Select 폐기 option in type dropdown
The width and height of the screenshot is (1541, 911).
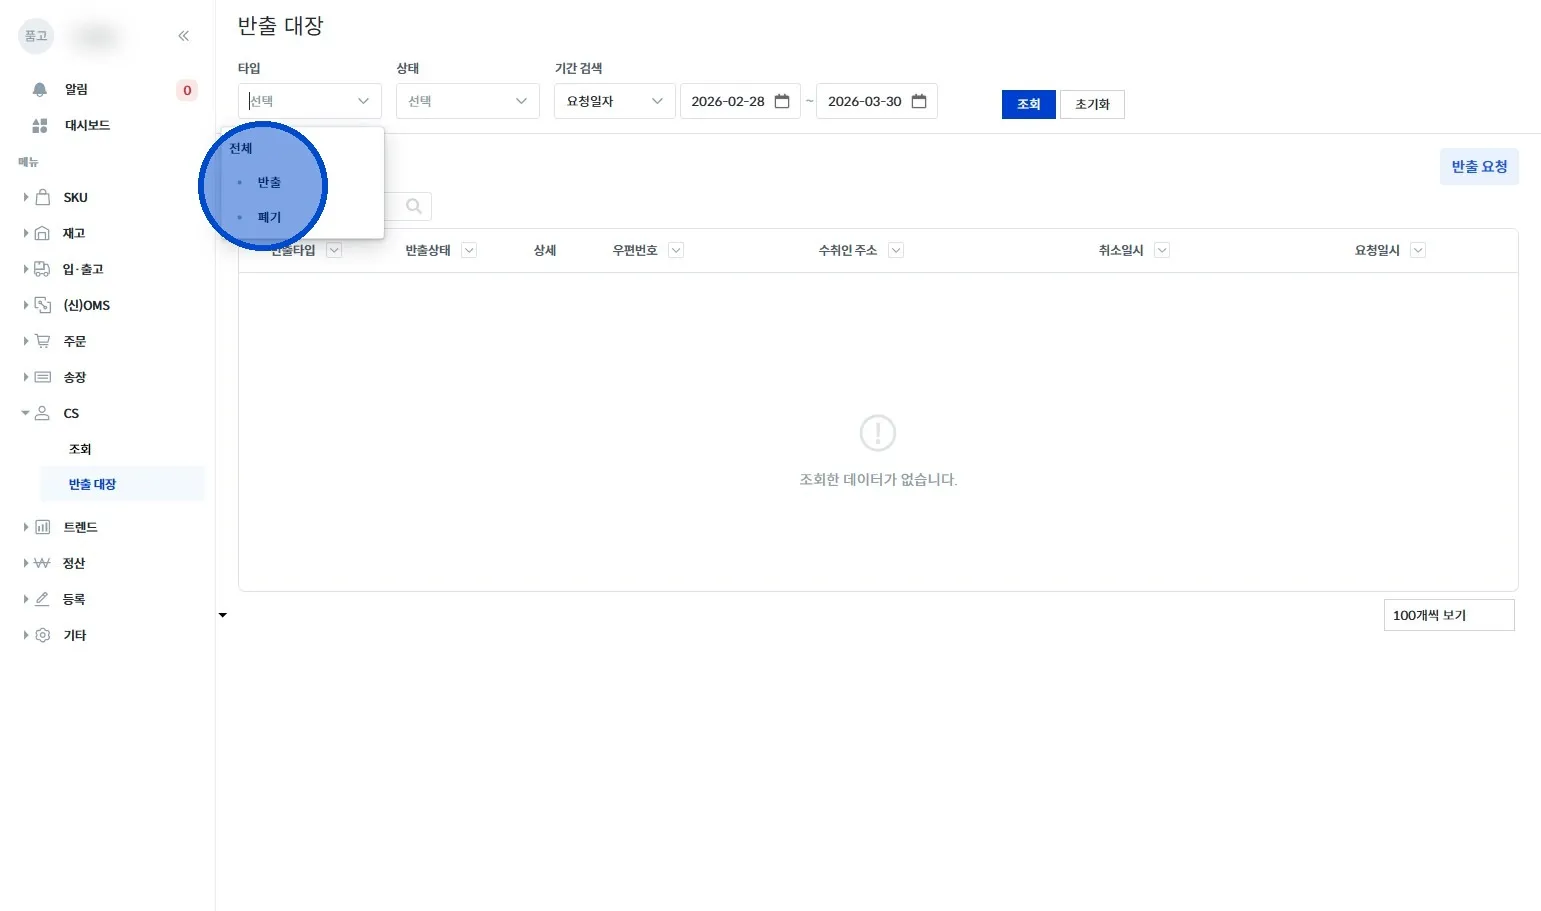pyautogui.click(x=269, y=217)
